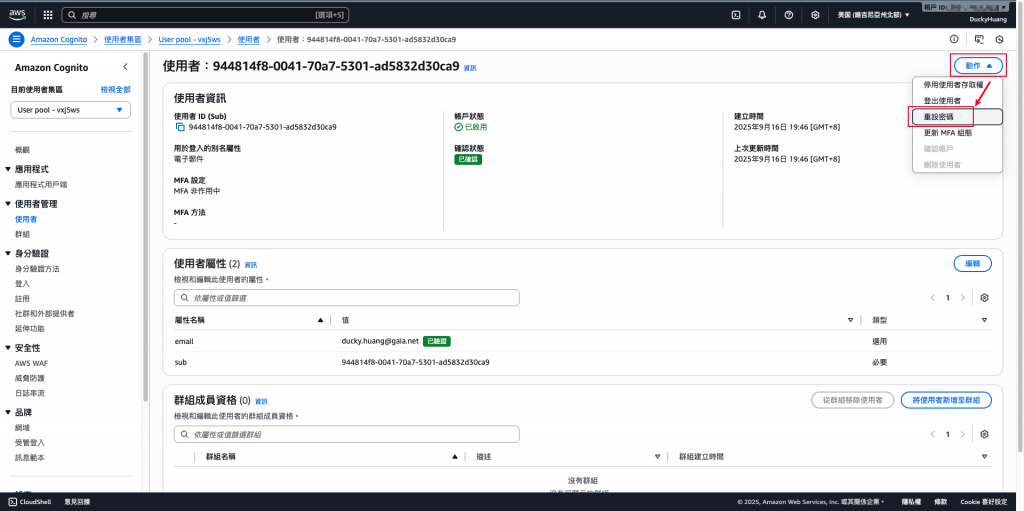This screenshot has height=511, width=1024.
Task: Open Amazon Cognito breadcrumb link
Action: tap(59, 39)
